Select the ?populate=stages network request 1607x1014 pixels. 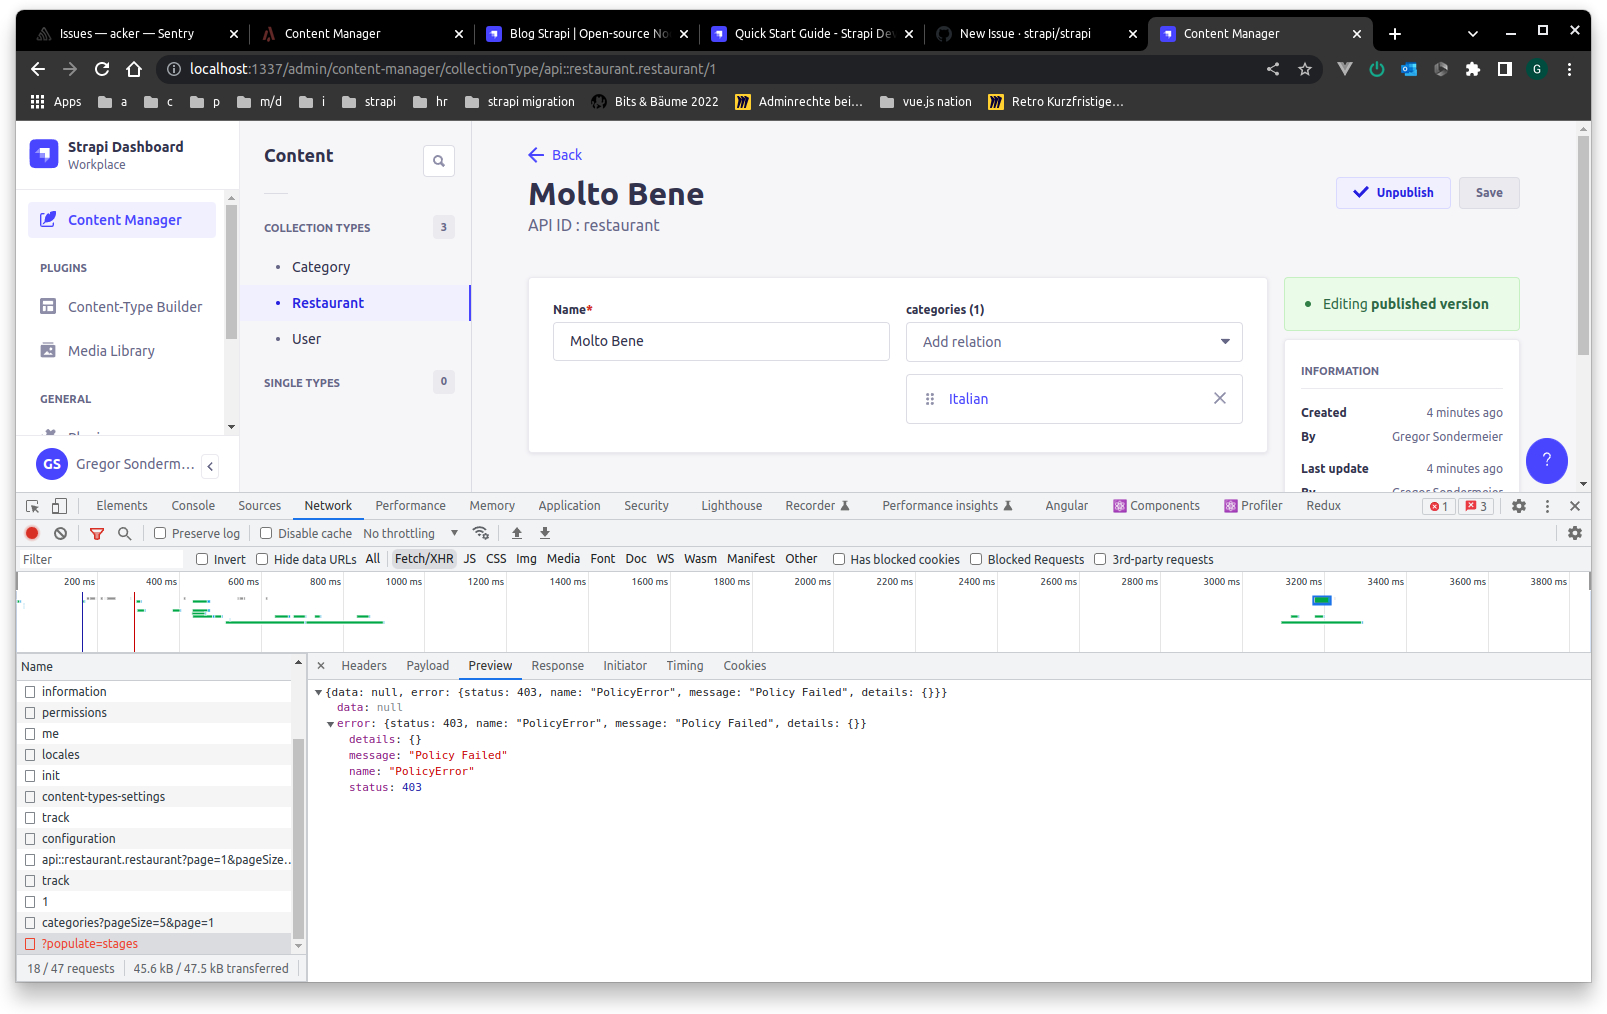point(90,943)
